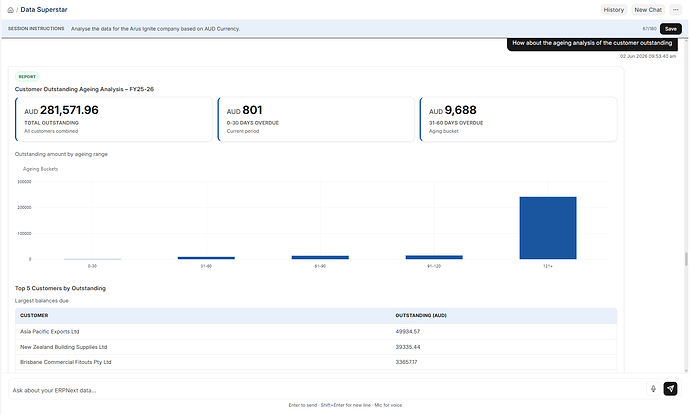
Task: Click the vertical scrollbar thumb
Action: point(686,259)
